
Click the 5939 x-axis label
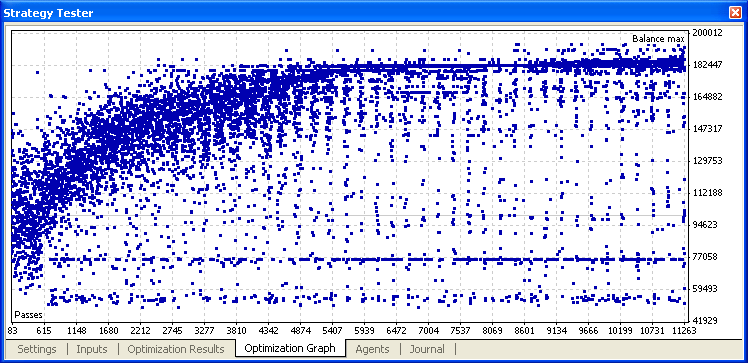(x=364, y=331)
